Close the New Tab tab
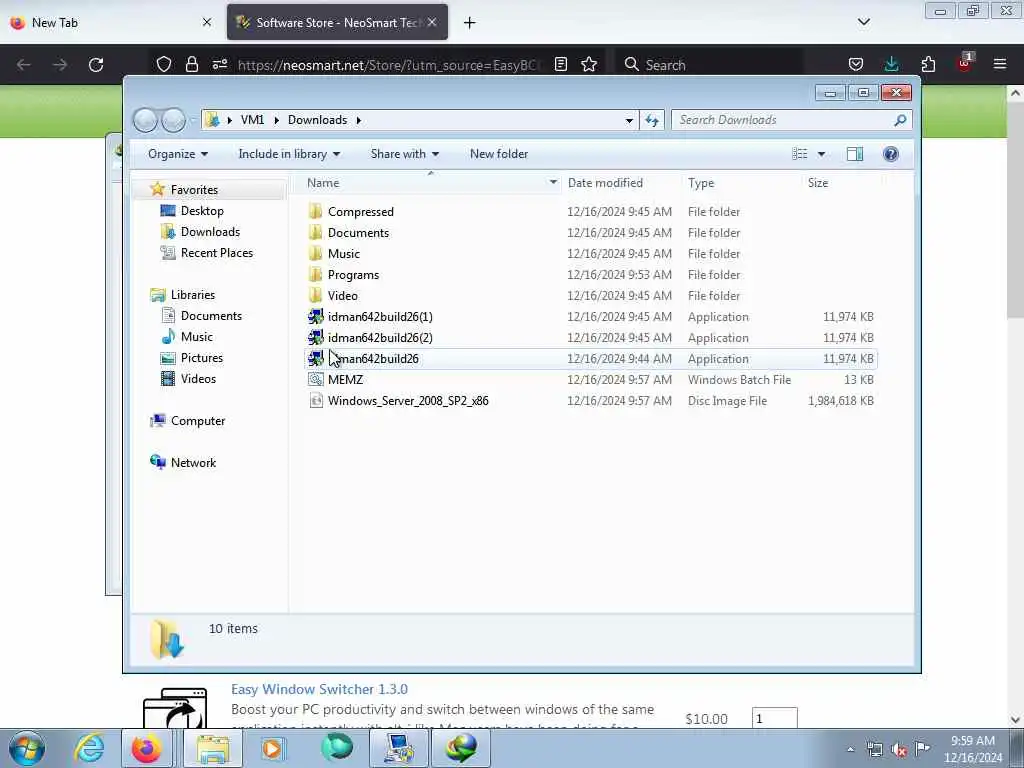Viewport: 1024px width, 768px height. tap(207, 22)
